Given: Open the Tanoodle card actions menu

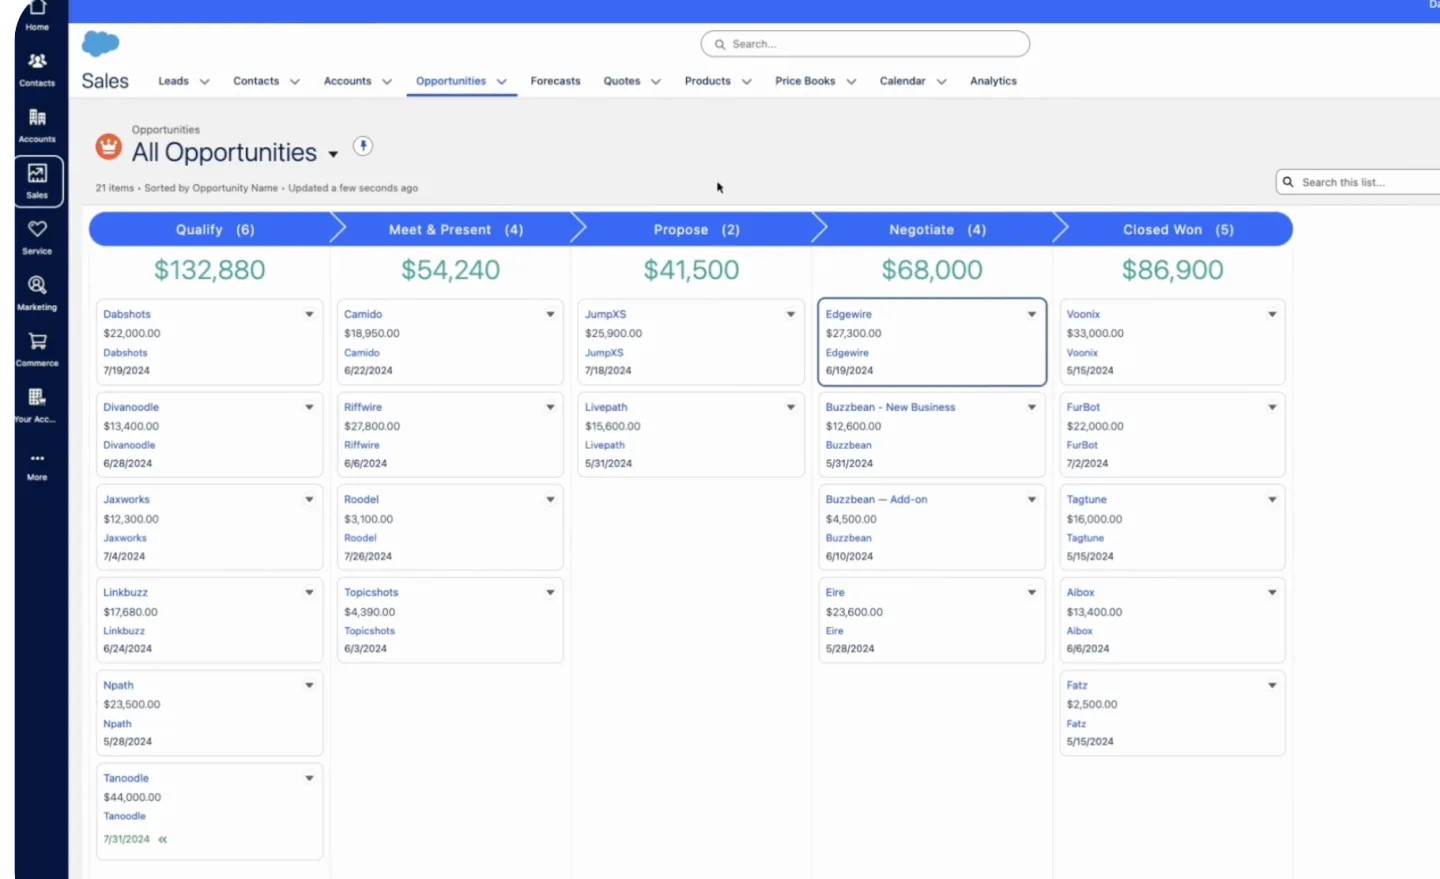Looking at the screenshot, I should pyautogui.click(x=309, y=778).
